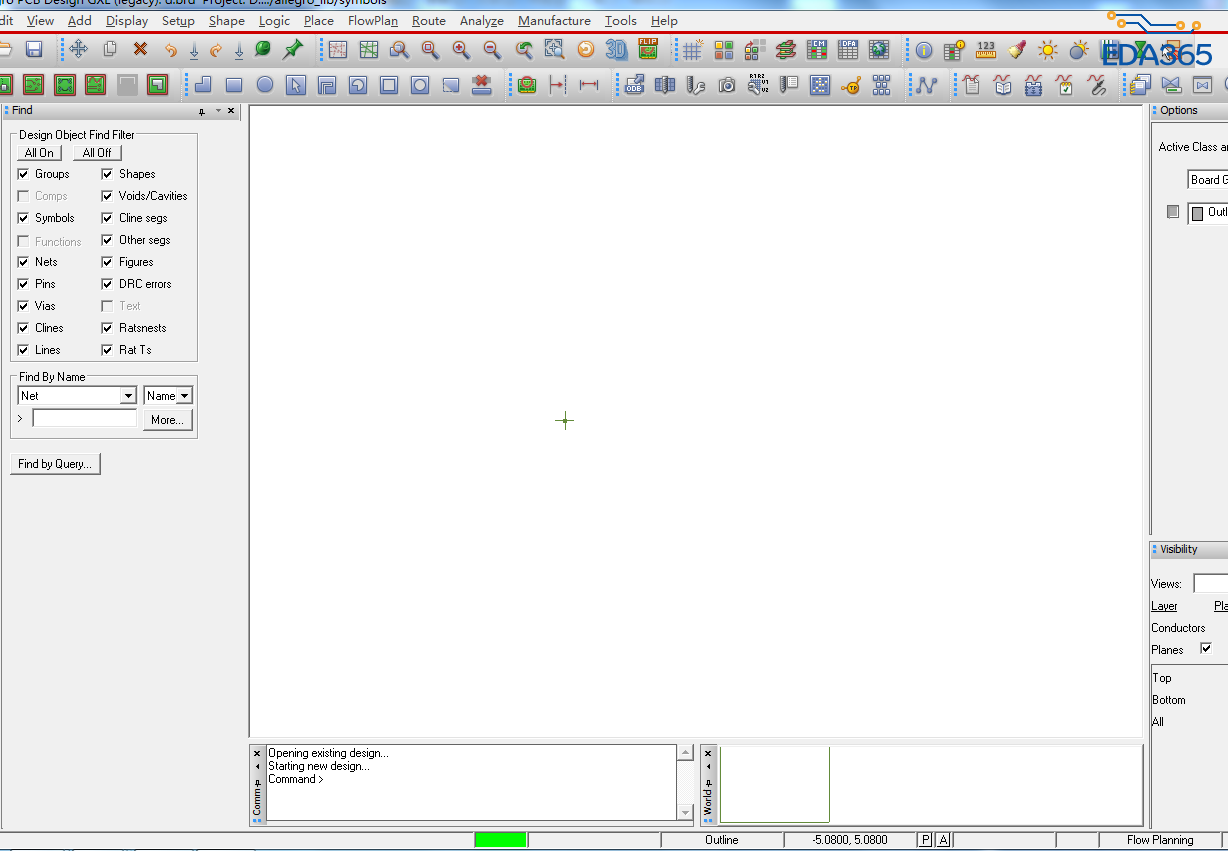
Task: Click the orange TP testpoint icon
Action: click(851, 85)
